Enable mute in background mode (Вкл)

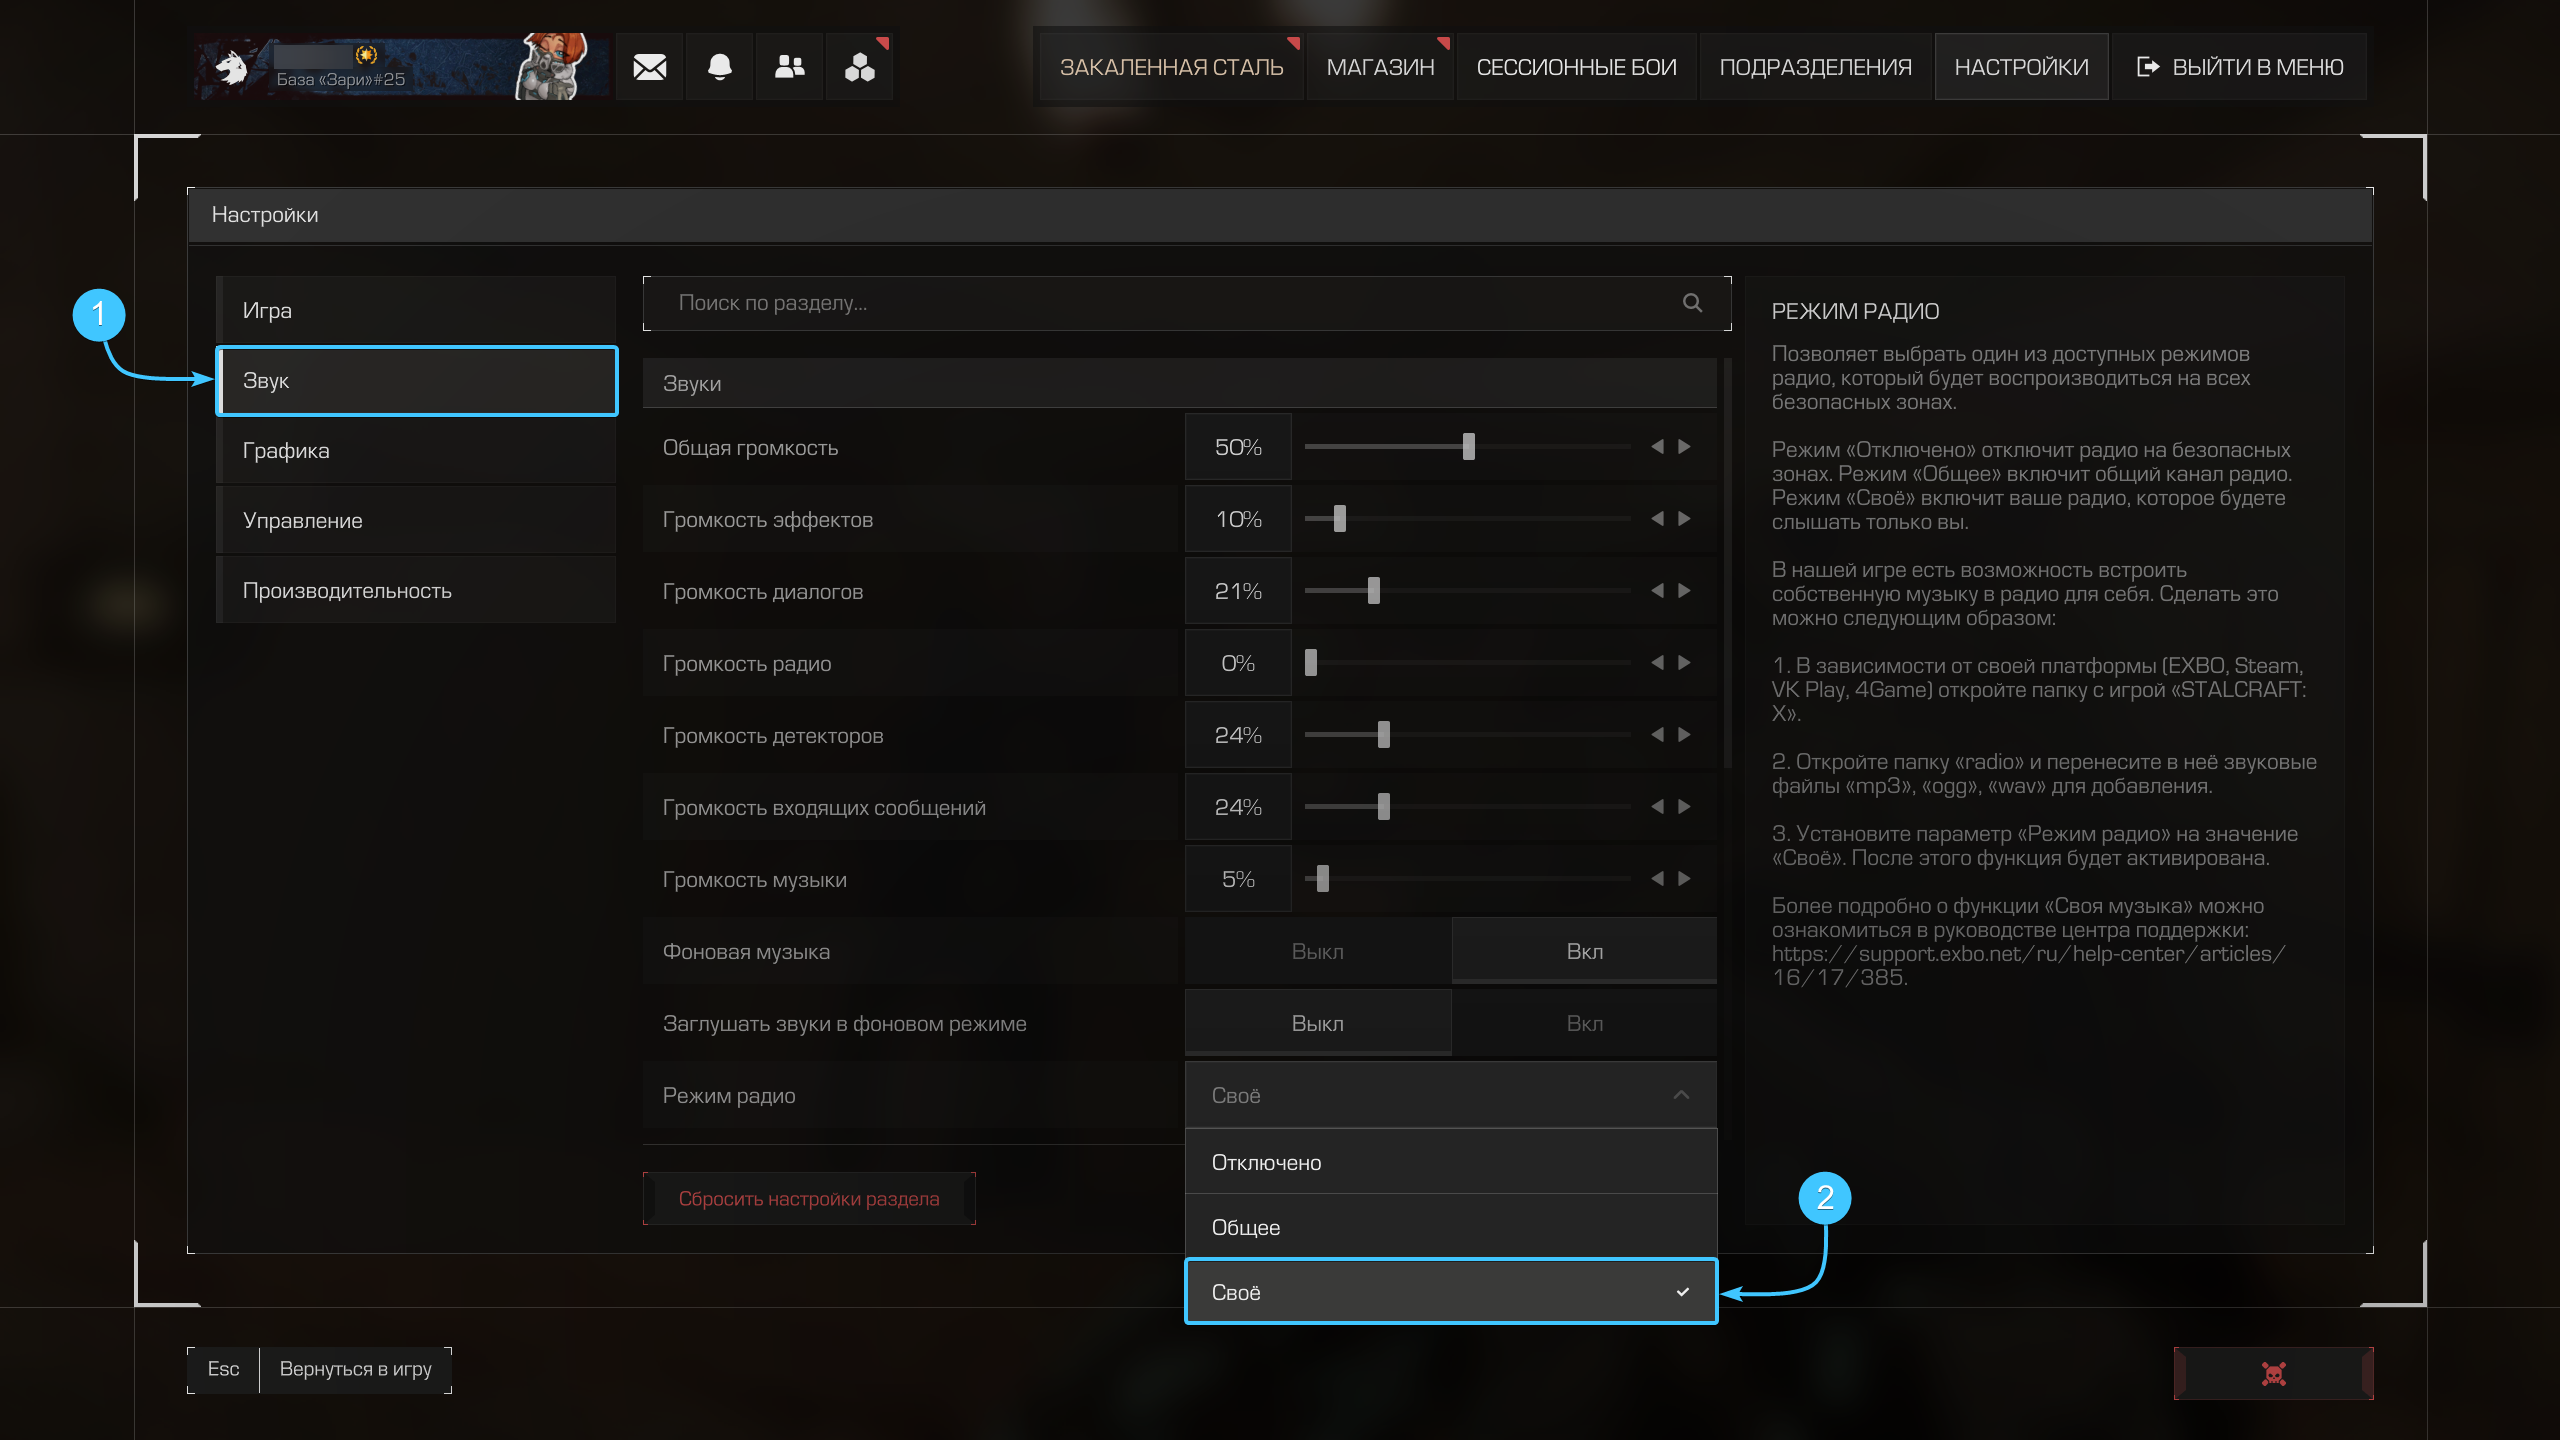pyautogui.click(x=1584, y=1023)
